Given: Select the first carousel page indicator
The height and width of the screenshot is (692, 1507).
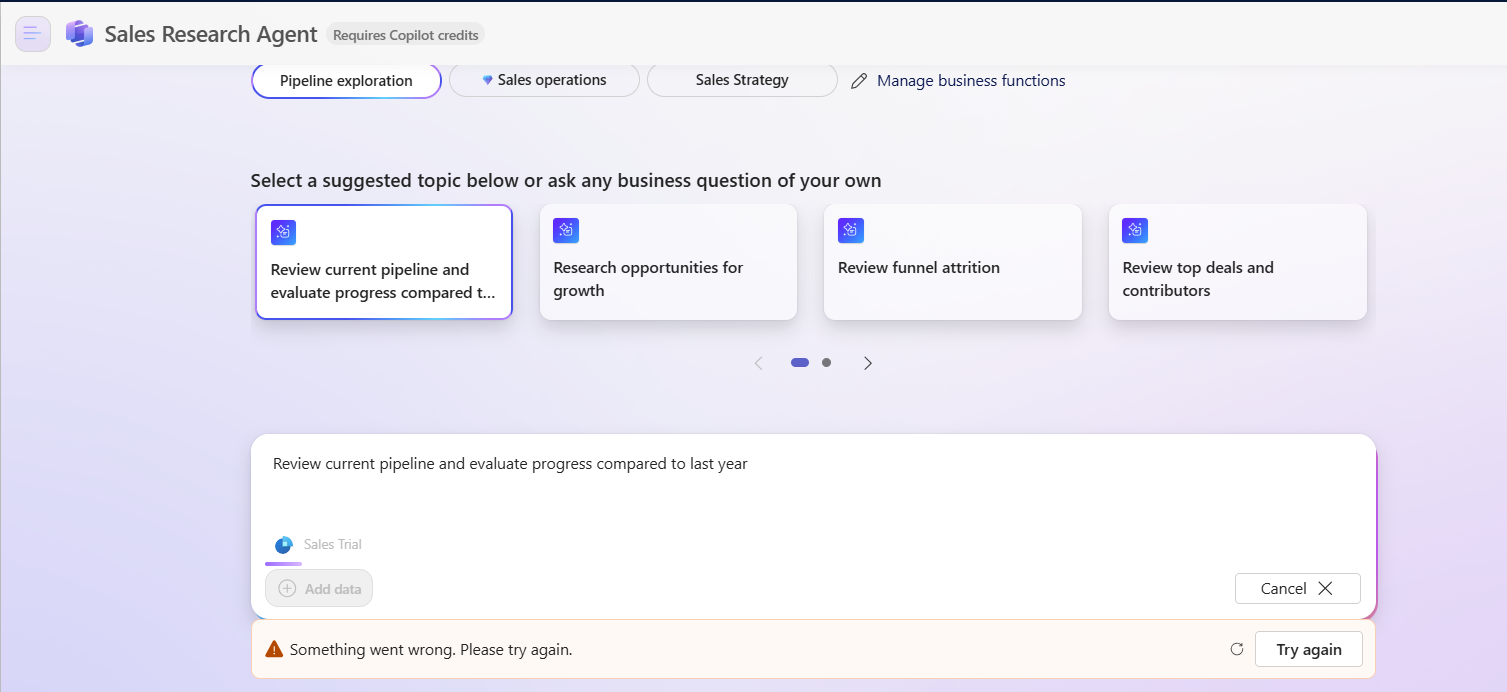Looking at the screenshot, I should (800, 363).
